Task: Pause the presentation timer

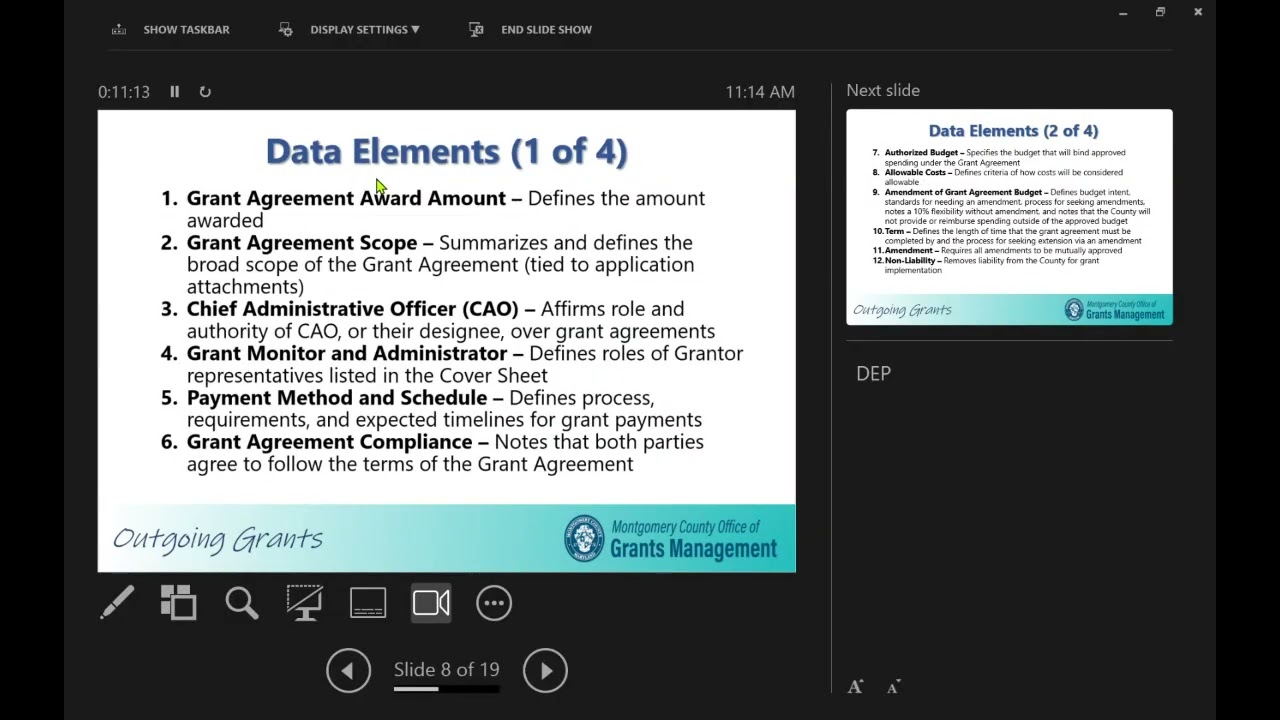Action: (x=174, y=91)
